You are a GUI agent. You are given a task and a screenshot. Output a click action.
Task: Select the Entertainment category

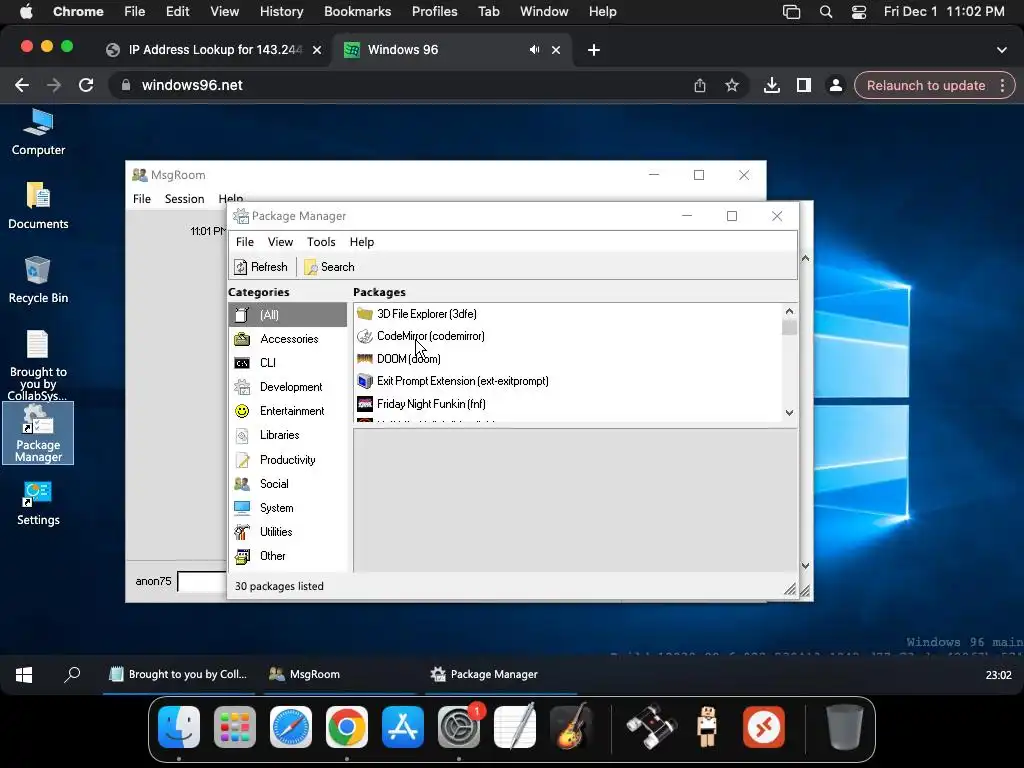pos(287,411)
